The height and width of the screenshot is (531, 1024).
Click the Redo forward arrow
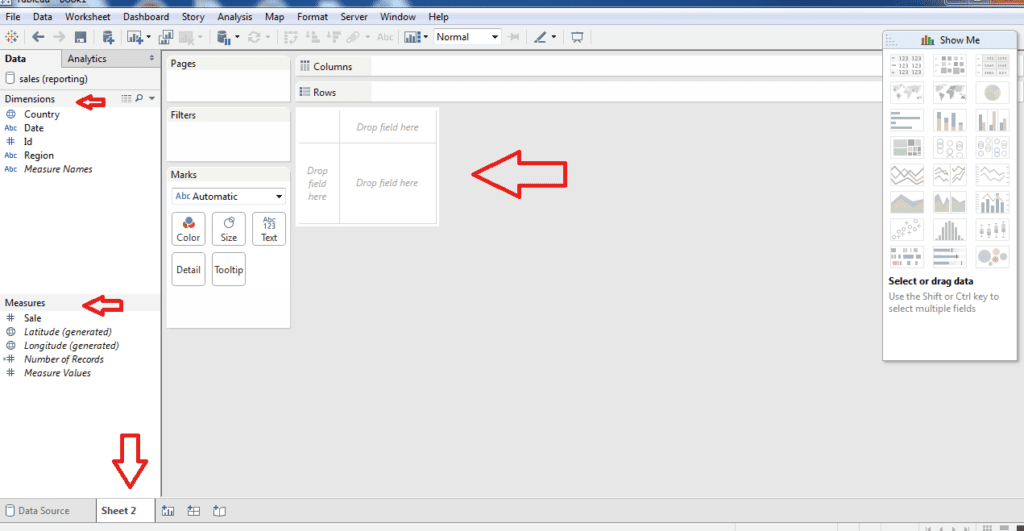coord(59,37)
